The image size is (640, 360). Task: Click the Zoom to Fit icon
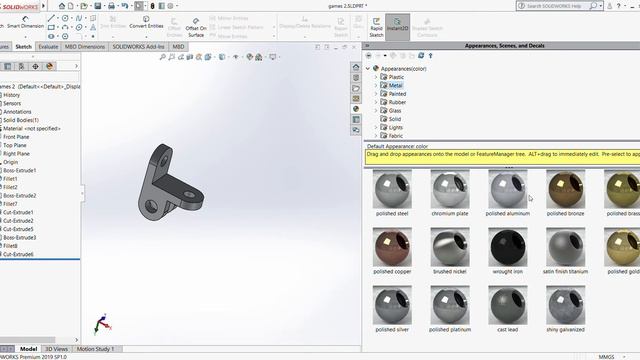click(162, 57)
